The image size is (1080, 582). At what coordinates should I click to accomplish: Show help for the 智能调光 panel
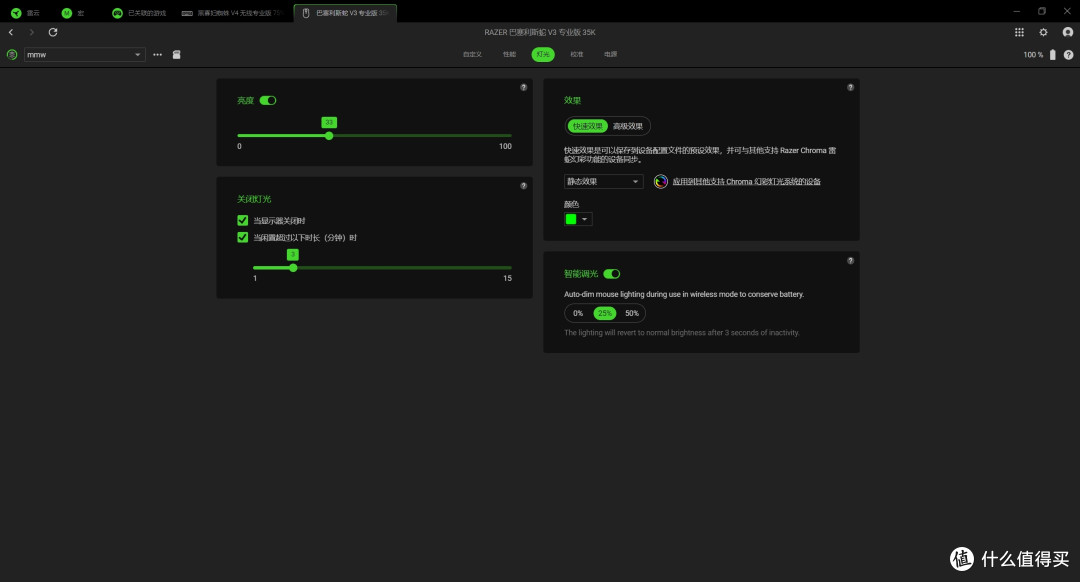[x=851, y=261]
